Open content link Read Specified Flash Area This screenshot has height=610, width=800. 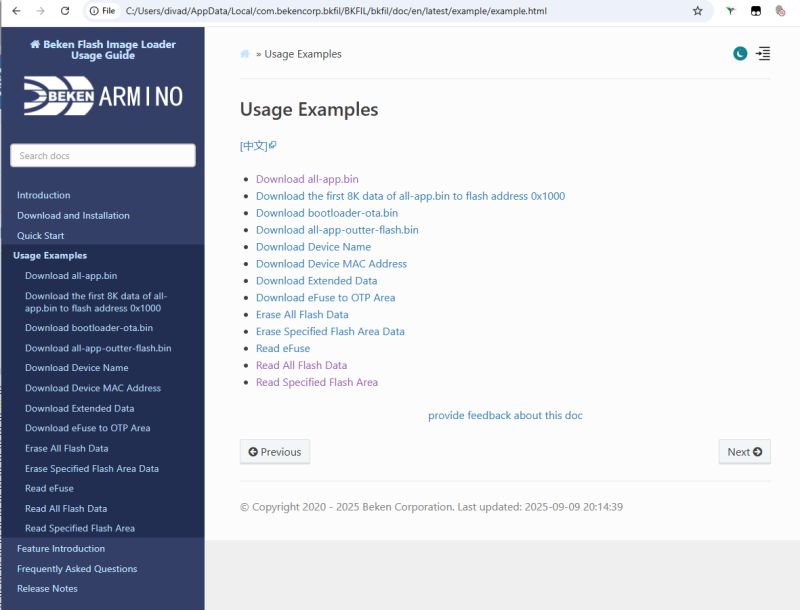[x=317, y=382]
